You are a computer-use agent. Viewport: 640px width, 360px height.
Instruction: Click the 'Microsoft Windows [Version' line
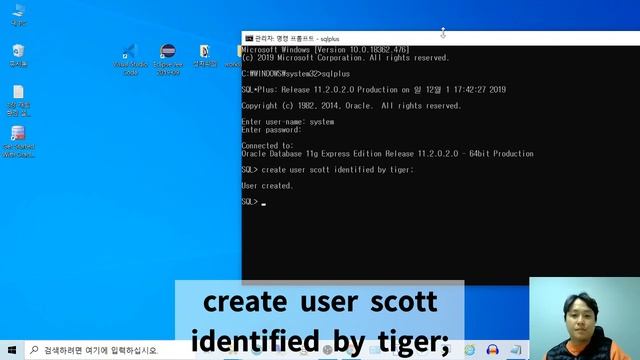[325, 50]
